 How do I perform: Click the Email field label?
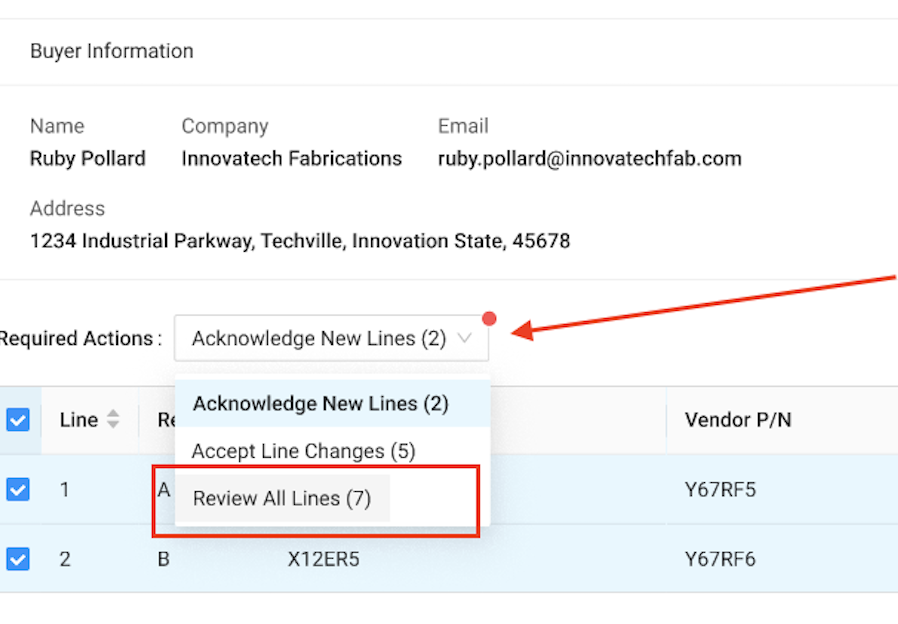463,126
